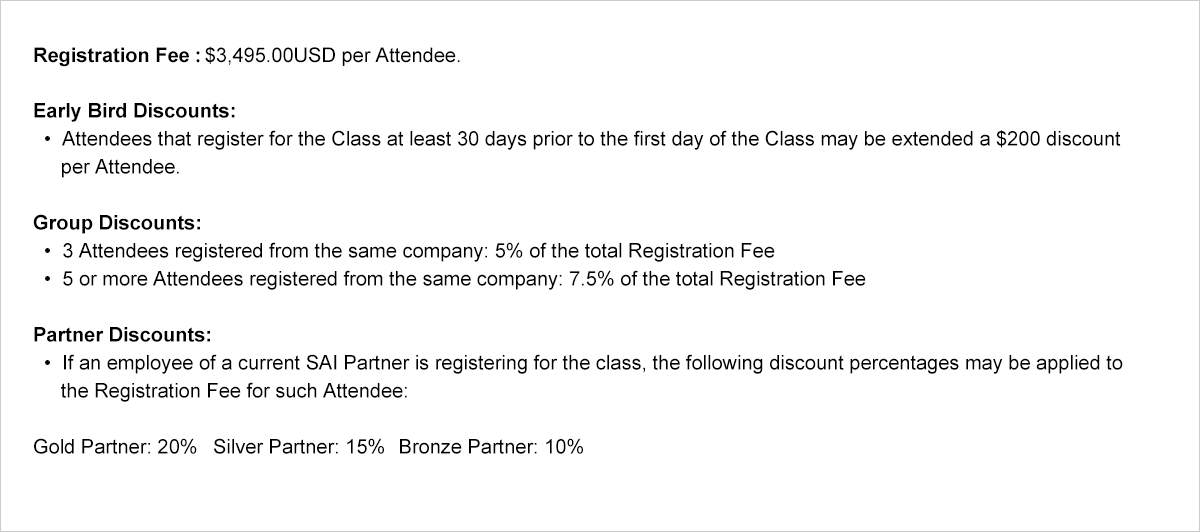
Task: Select the Group Discounts heading
Action: point(117,223)
